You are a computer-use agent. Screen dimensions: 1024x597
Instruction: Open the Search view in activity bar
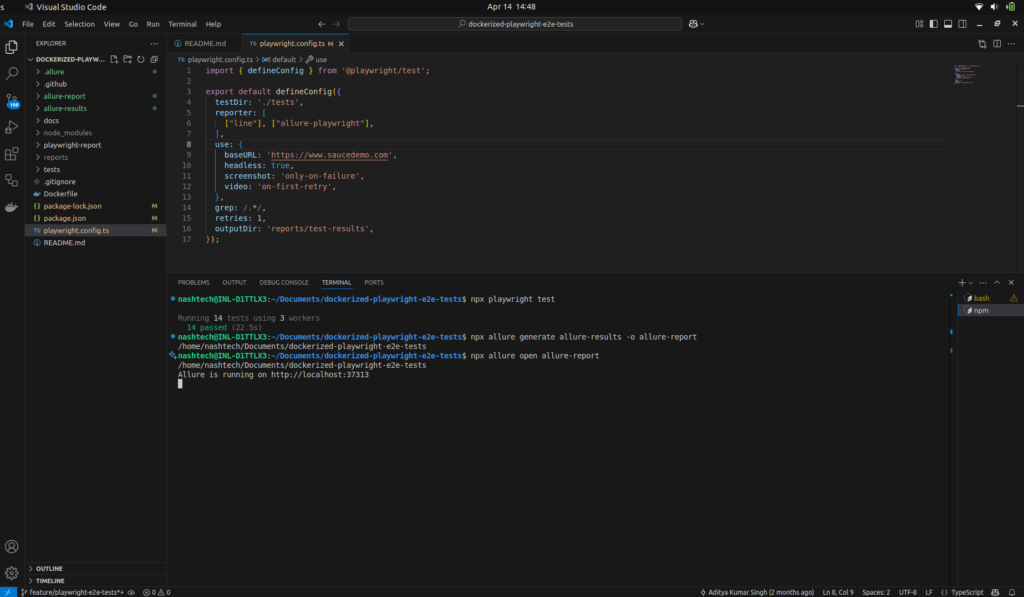click(12, 73)
